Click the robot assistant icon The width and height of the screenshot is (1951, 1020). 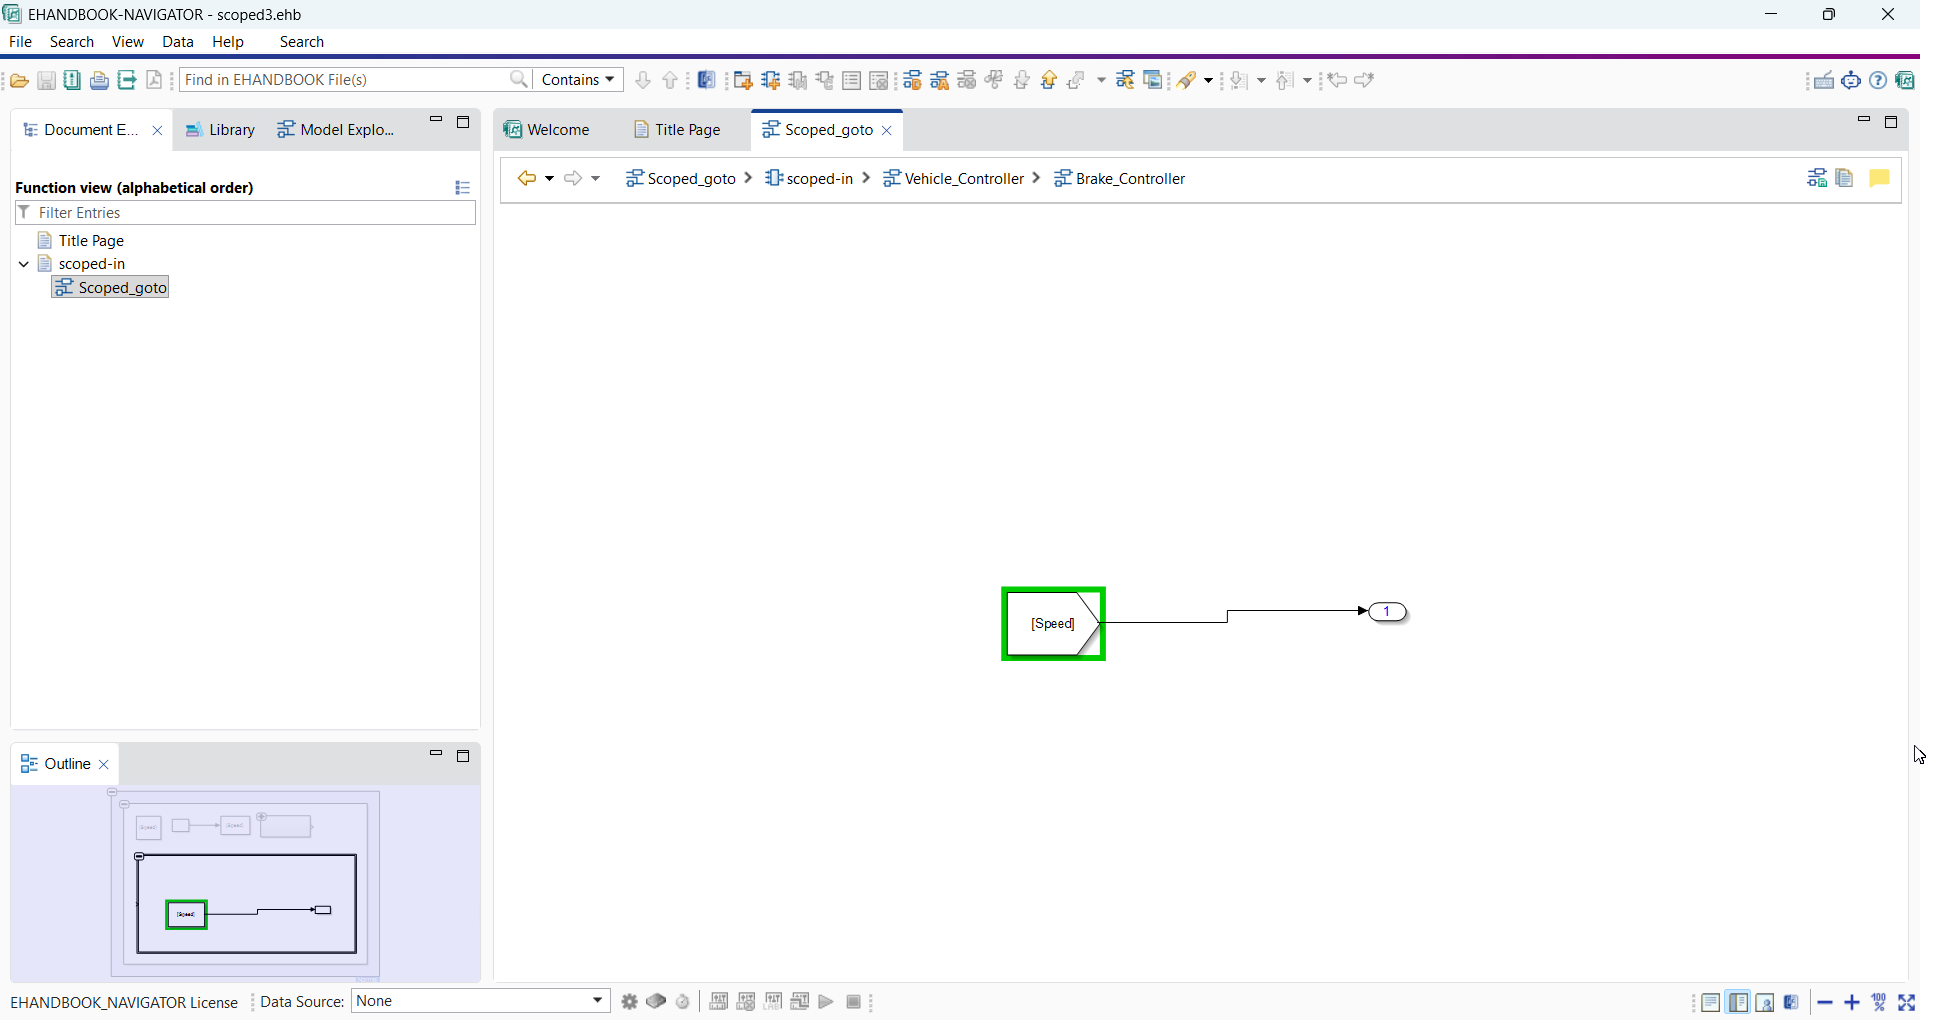point(1851,80)
